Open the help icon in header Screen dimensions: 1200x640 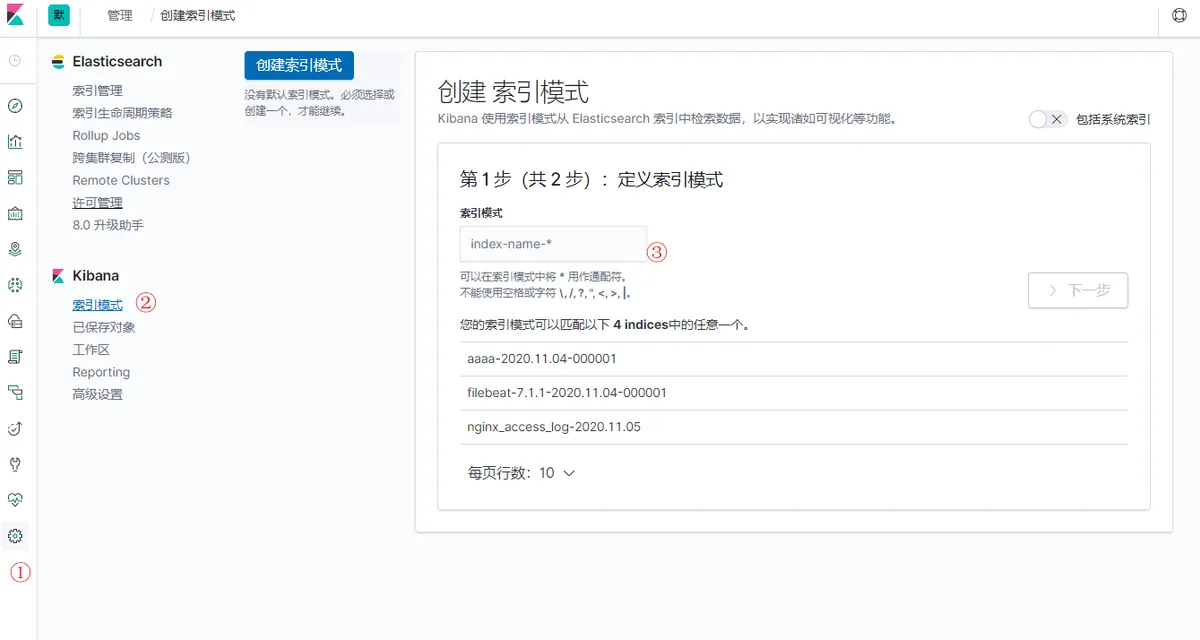coord(1179,16)
